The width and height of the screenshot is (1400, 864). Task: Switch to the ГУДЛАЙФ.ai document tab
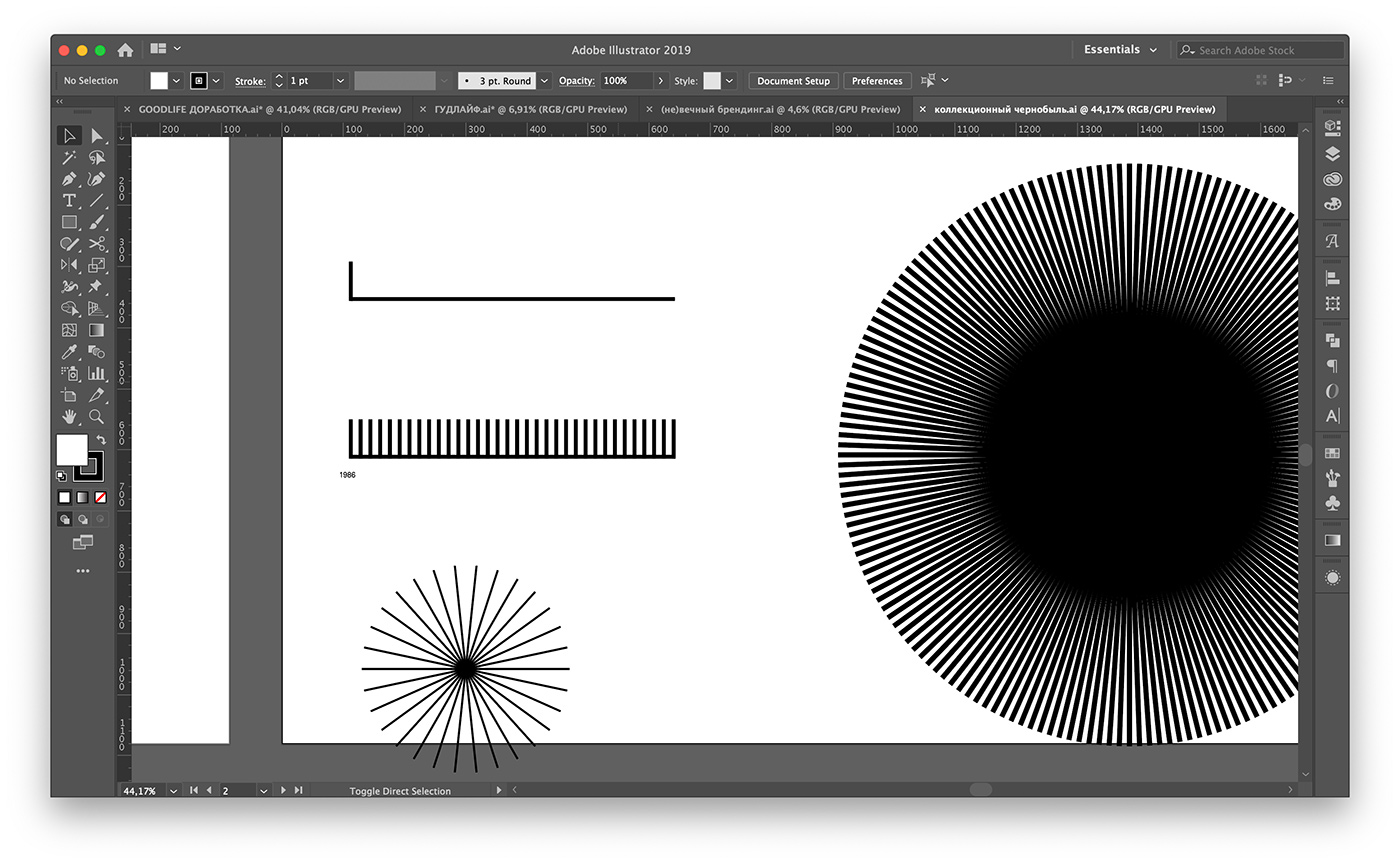click(530, 108)
